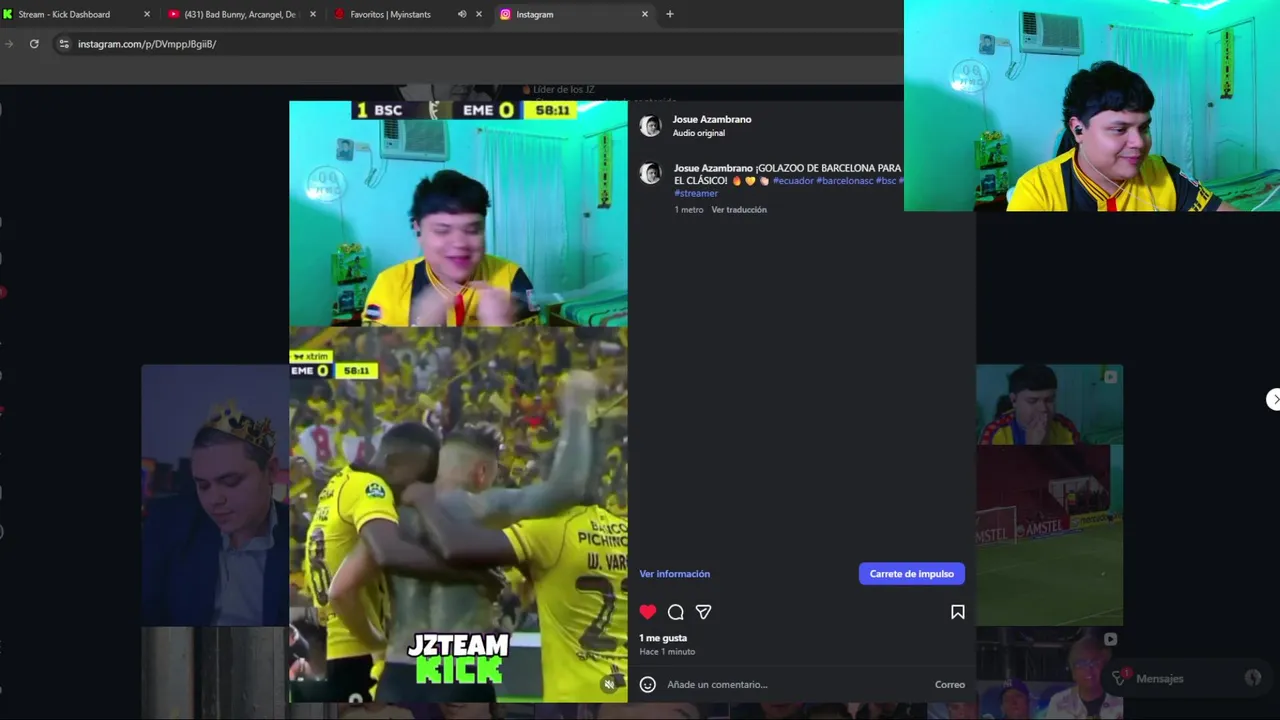Close the Bad Bunny YouTube tab
1280x720 pixels.
click(x=313, y=14)
